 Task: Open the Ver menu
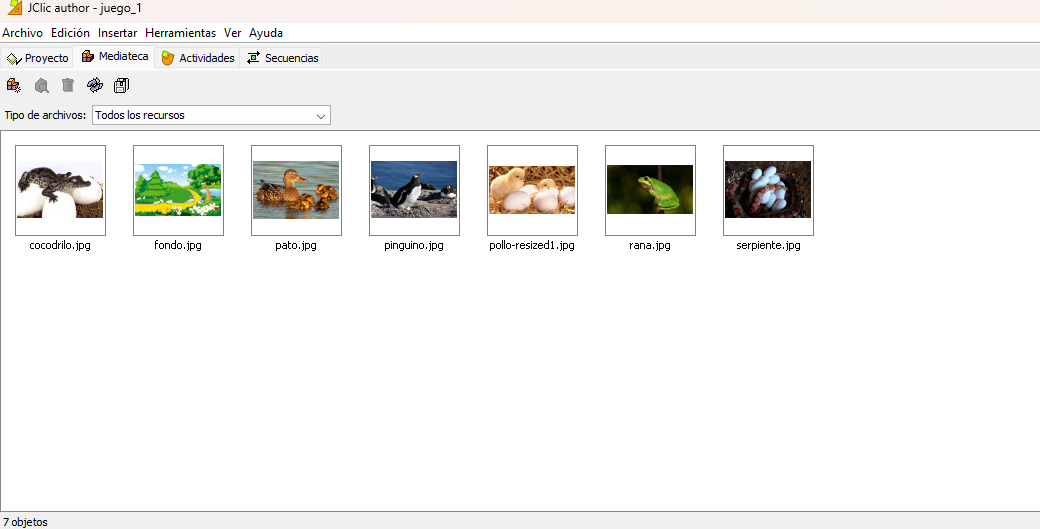coord(232,32)
